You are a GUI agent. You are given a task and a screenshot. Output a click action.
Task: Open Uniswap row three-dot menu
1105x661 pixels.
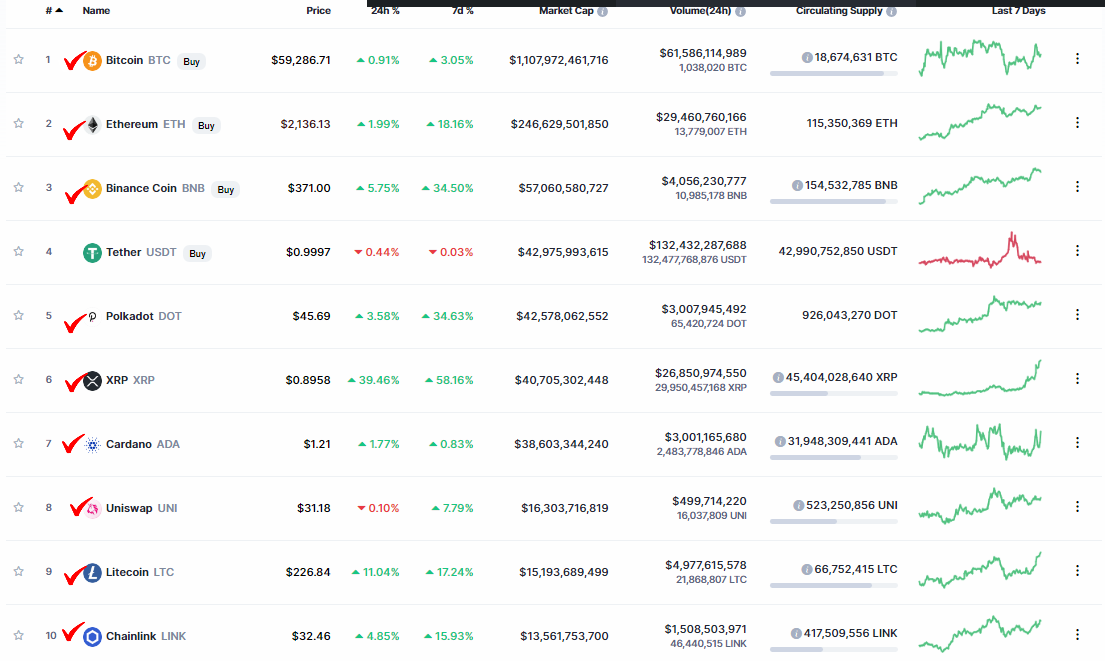(1077, 507)
